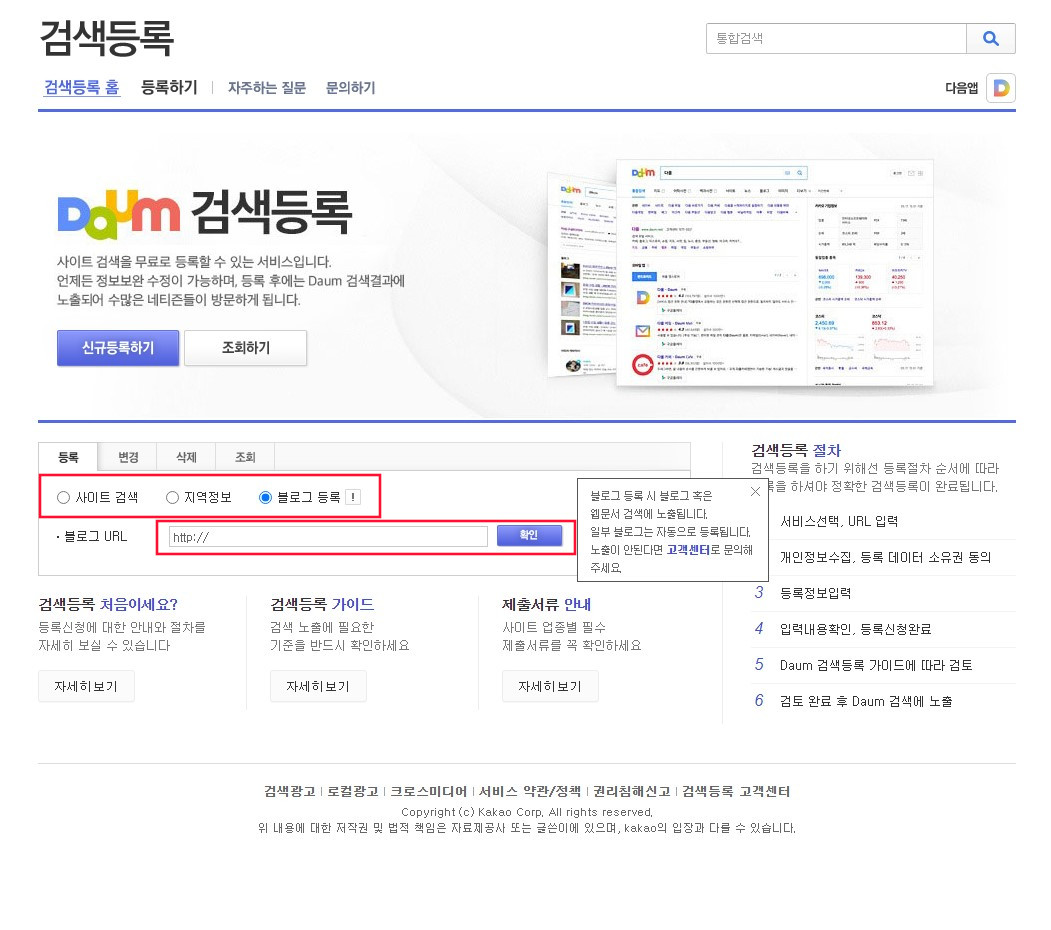Click step 6 검토 완료 후 Daum 검색에 노출
Image resolution: width=1051 pixels, height=930 pixels.
pos(866,701)
